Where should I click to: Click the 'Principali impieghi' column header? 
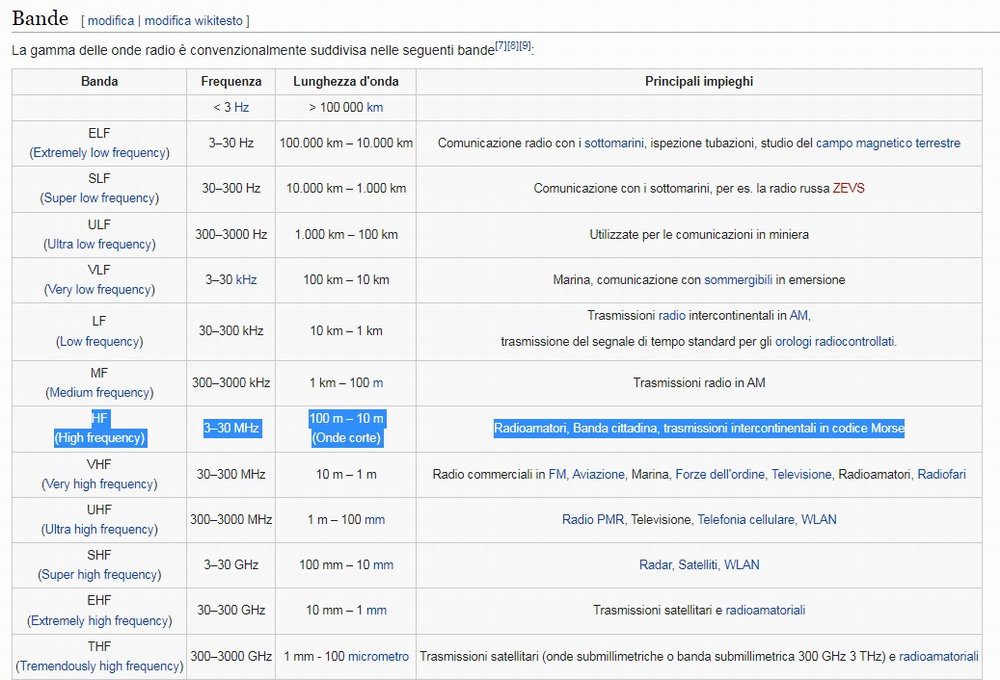(698, 81)
